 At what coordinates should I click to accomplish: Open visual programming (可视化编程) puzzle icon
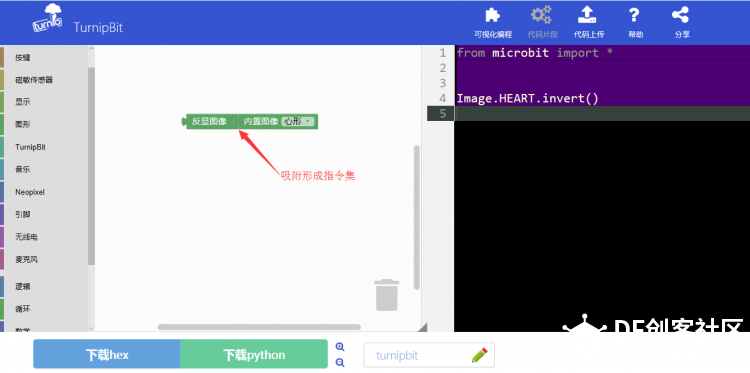[x=493, y=15]
